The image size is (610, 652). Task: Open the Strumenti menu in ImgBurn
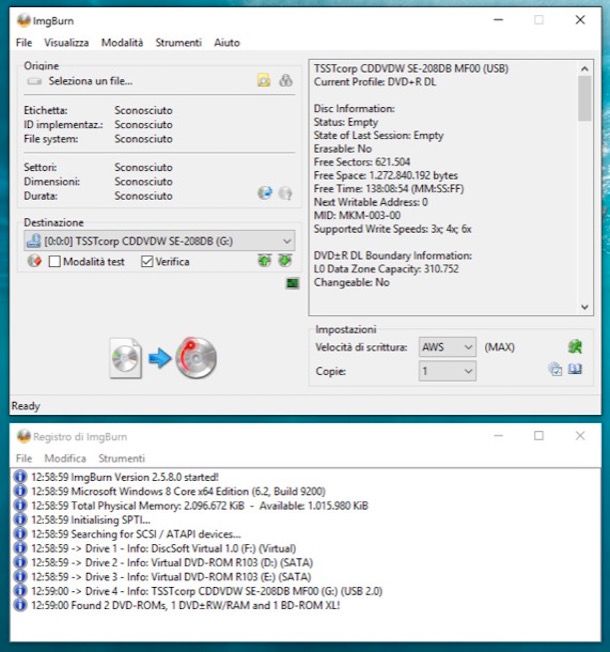tap(178, 43)
